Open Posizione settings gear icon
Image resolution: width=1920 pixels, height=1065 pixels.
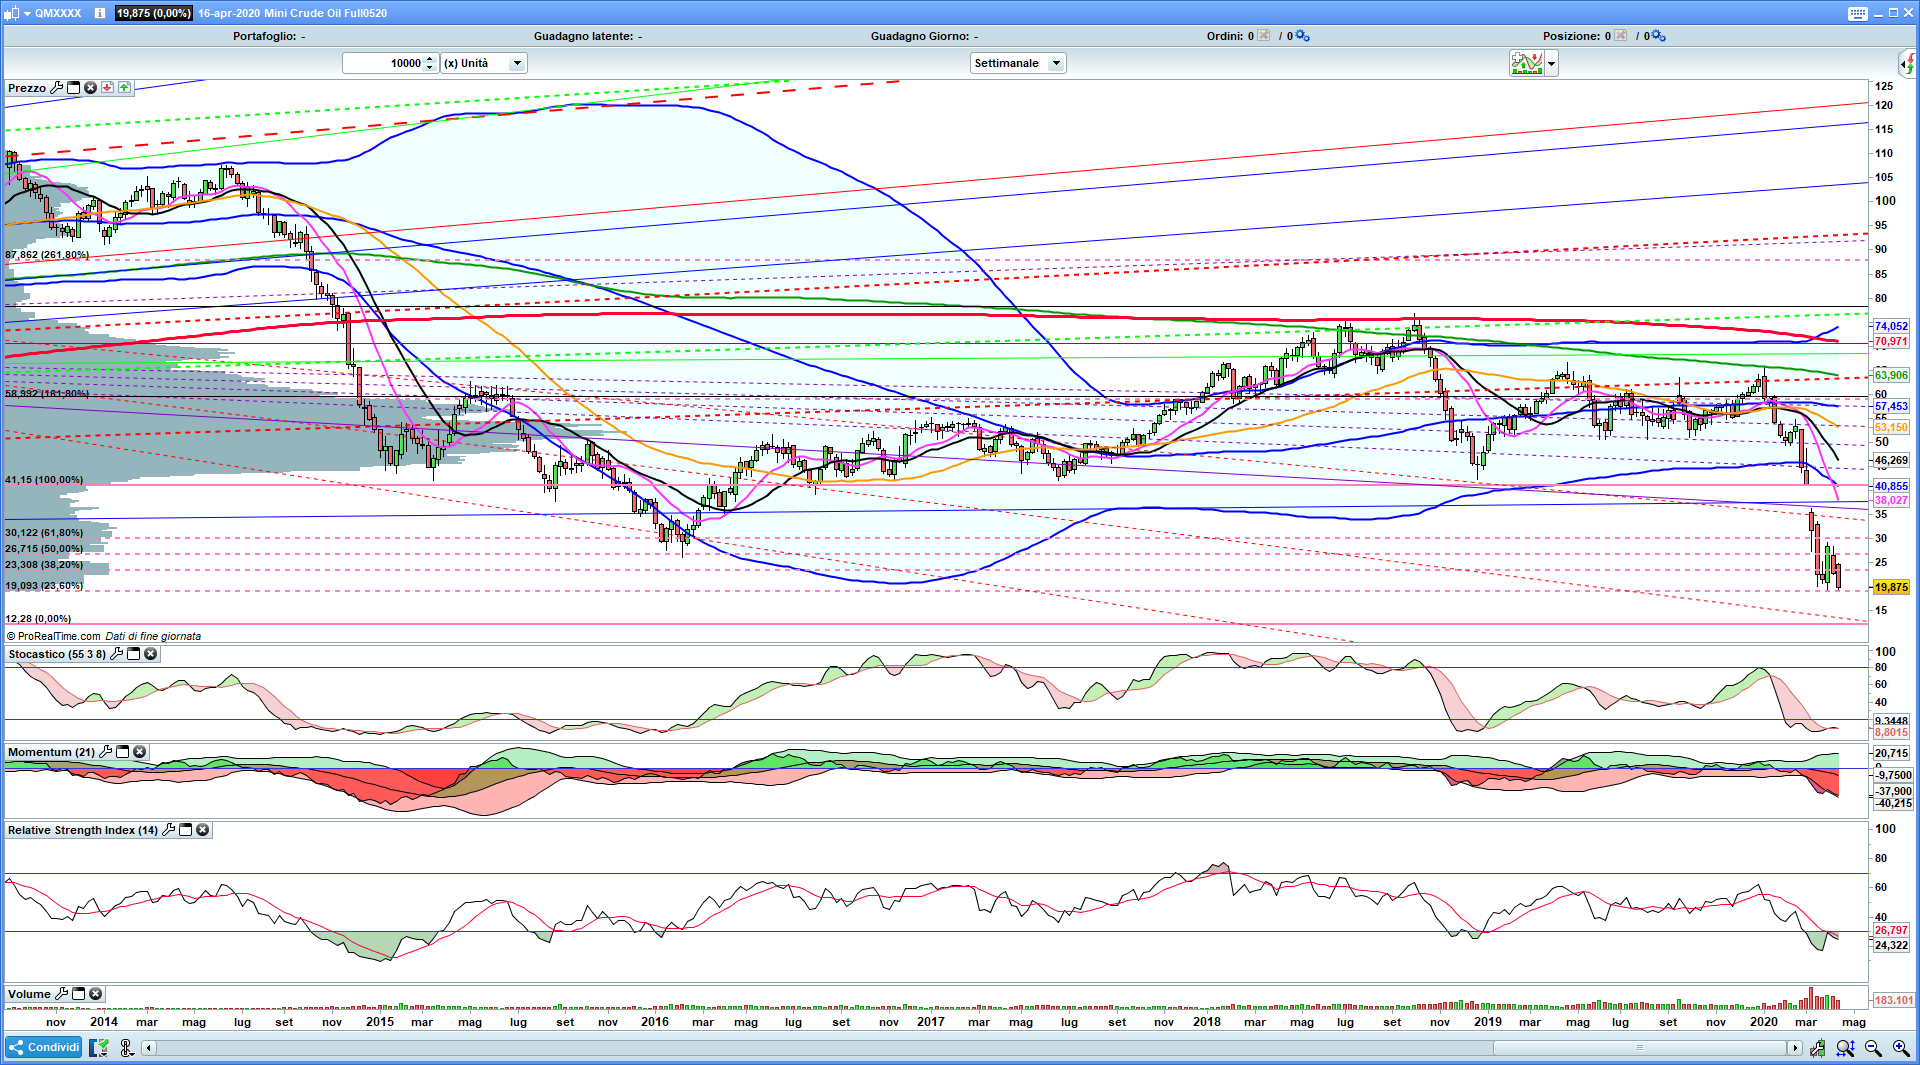[1659, 36]
